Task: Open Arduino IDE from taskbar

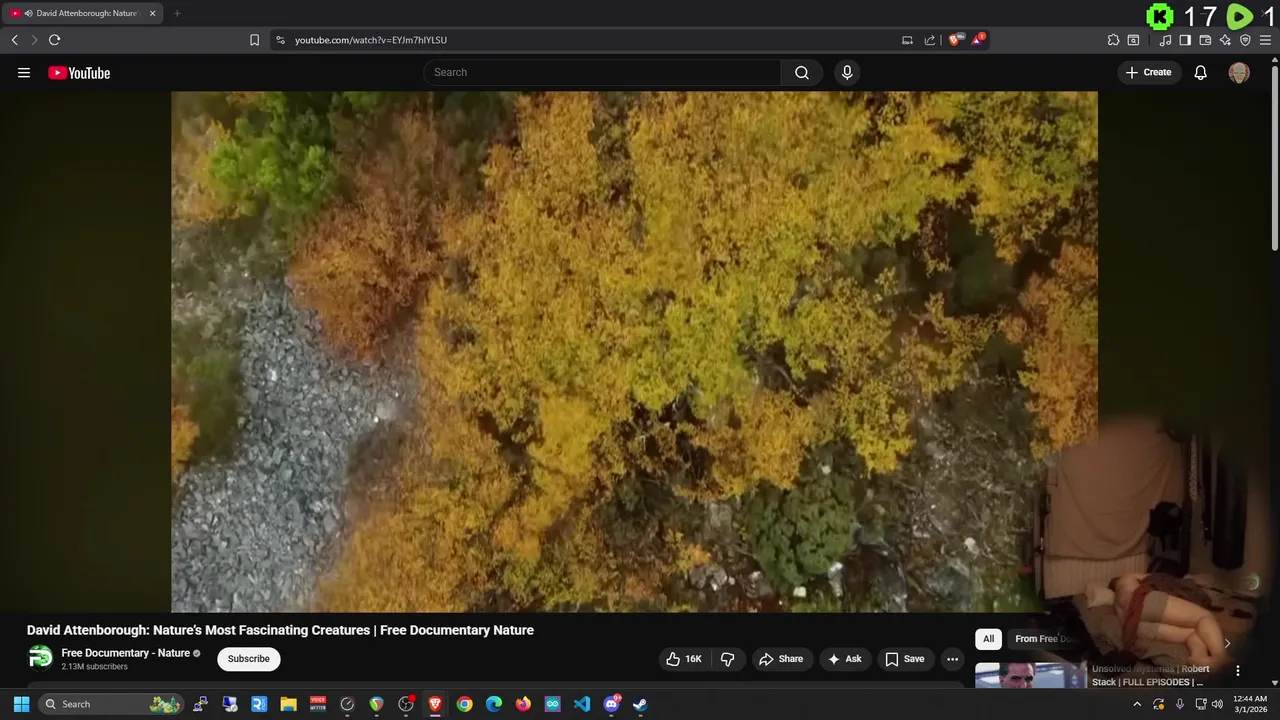Action: click(x=552, y=704)
